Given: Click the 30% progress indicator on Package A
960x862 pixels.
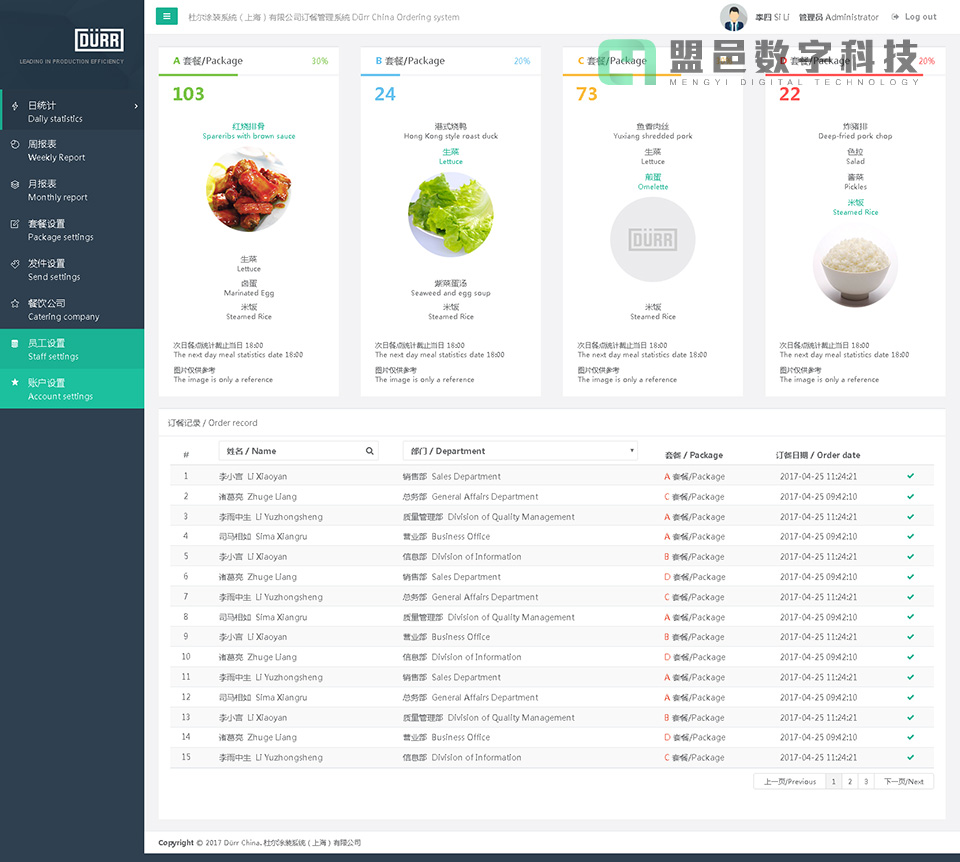Looking at the screenshot, I should 320,61.
